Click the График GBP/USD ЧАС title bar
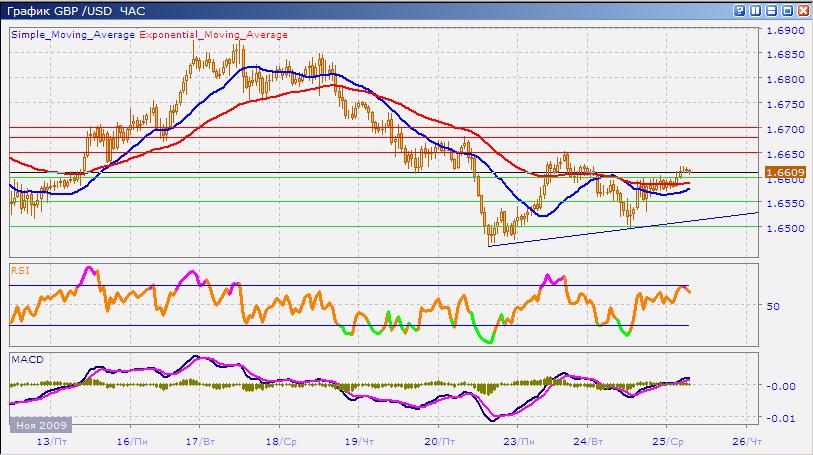Viewport: 813px width, 455px height. point(79,10)
